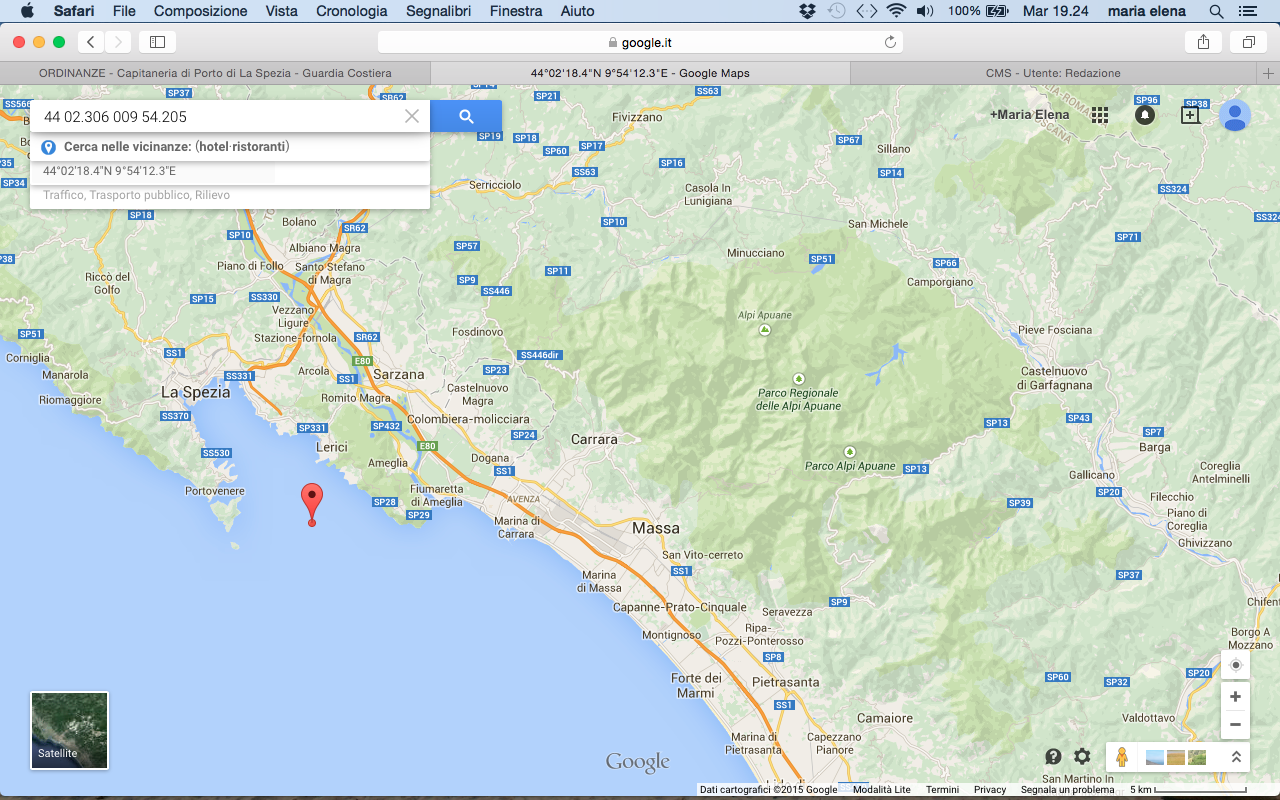Click the red map pin marker
The height and width of the screenshot is (800, 1280).
pos(312,500)
